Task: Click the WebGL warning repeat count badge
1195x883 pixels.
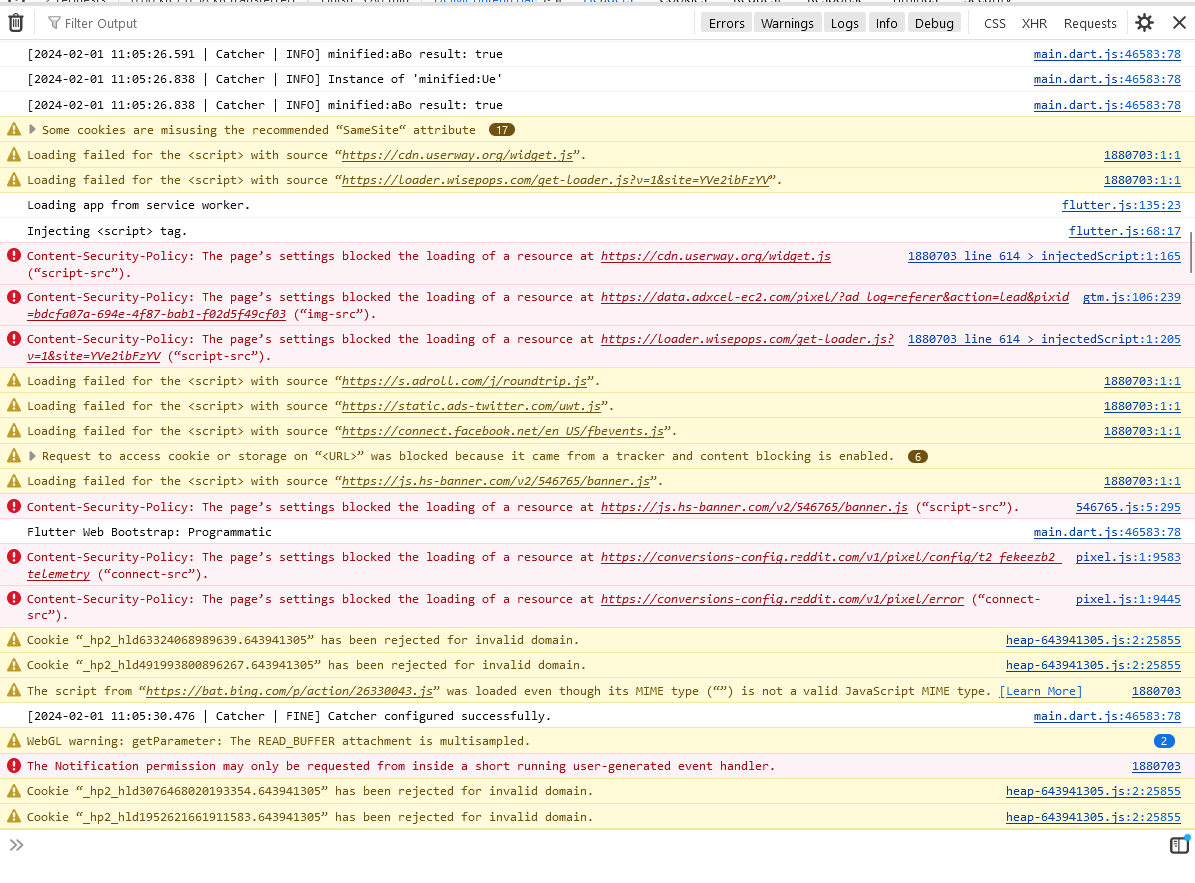Action: pos(1164,741)
